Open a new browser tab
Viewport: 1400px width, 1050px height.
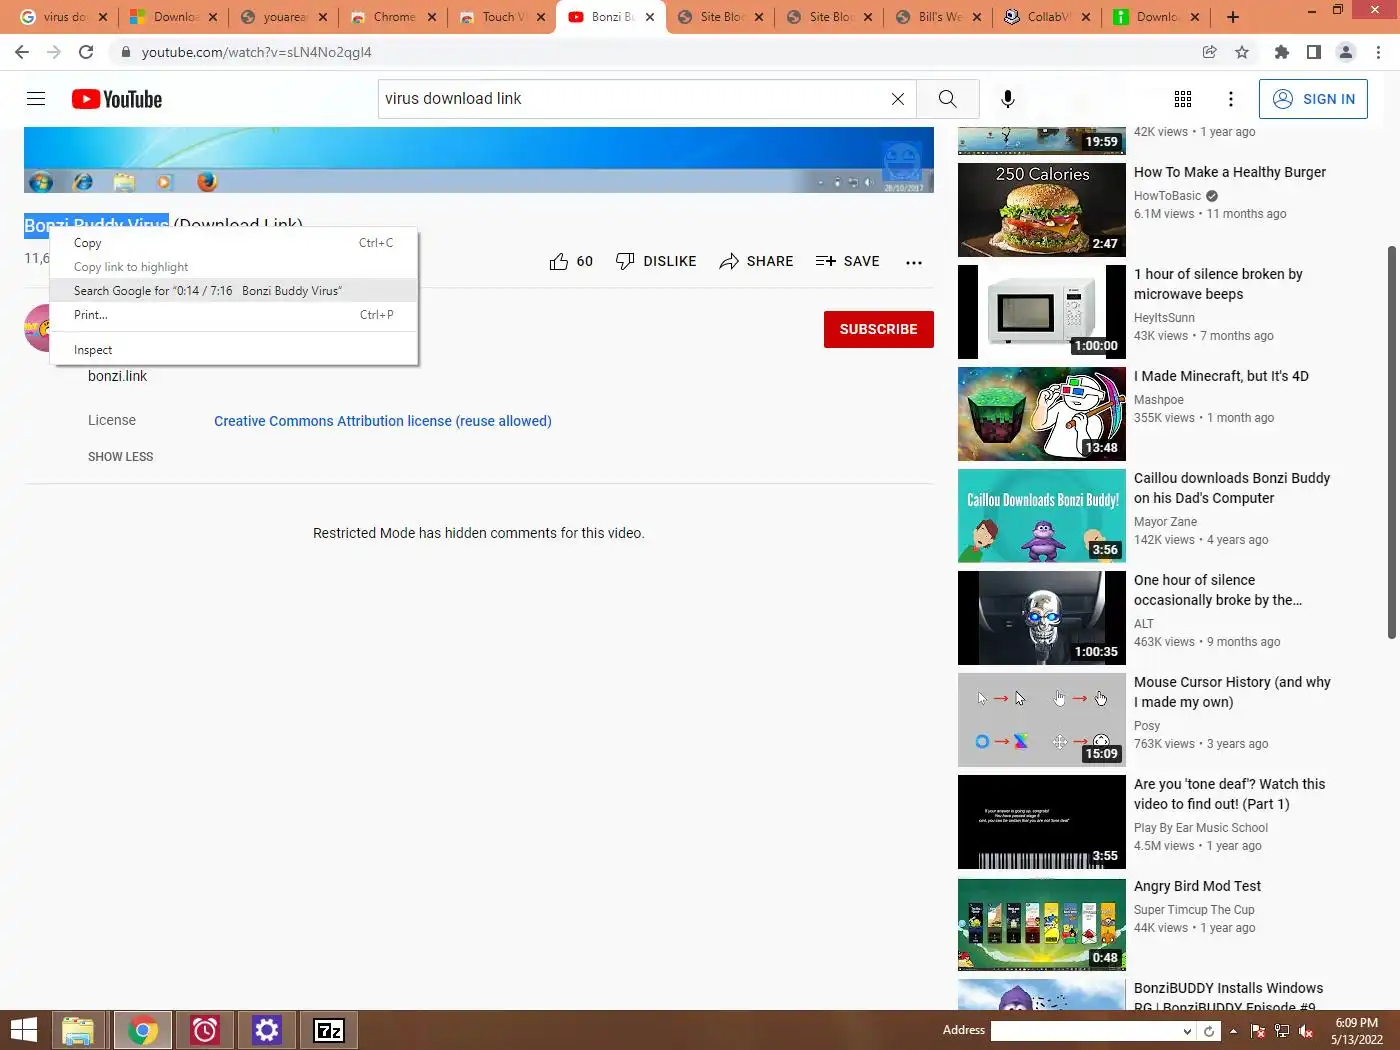point(1233,17)
